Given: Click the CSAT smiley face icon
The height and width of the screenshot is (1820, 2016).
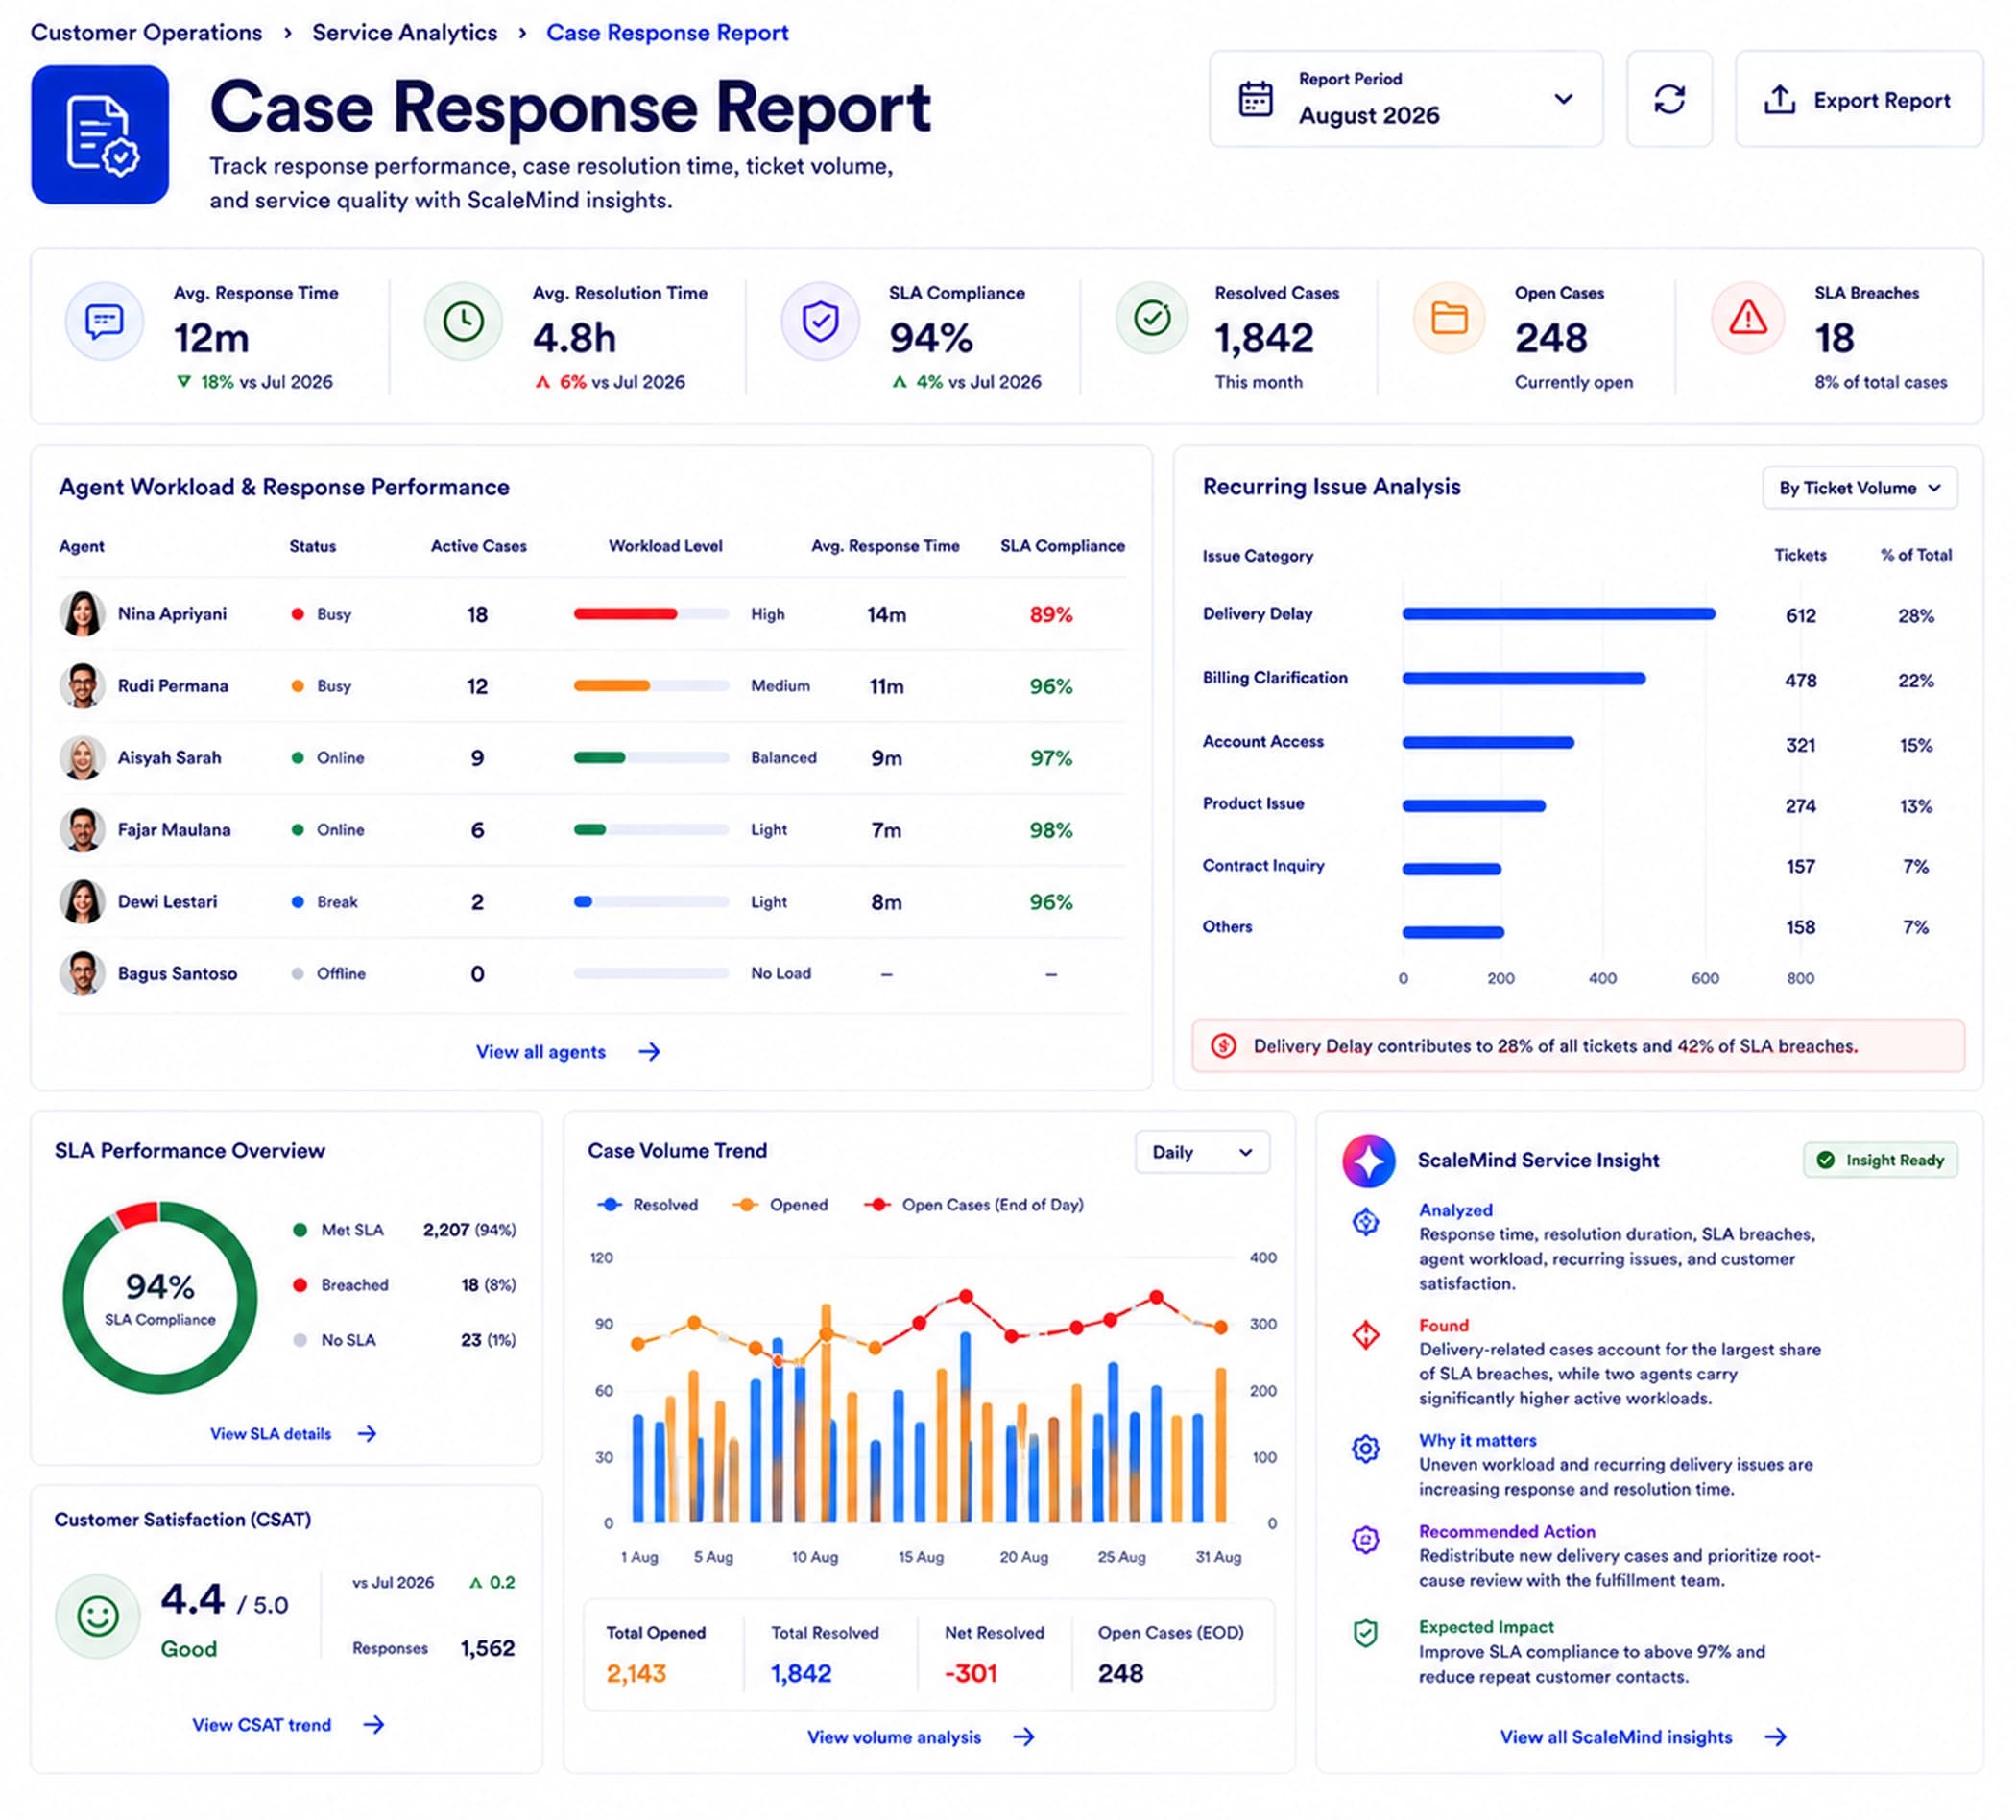Looking at the screenshot, I should [x=98, y=1616].
